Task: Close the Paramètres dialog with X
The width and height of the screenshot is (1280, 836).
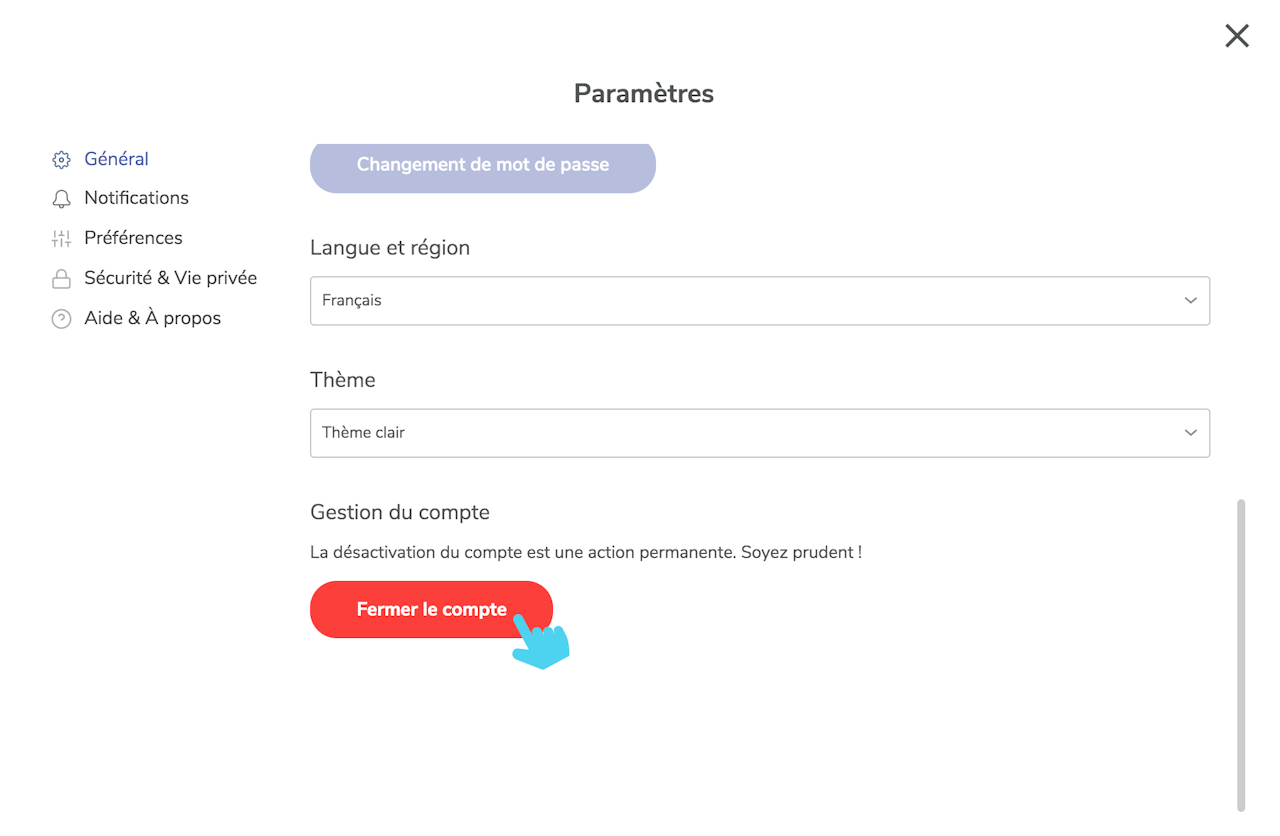Action: point(1237,36)
